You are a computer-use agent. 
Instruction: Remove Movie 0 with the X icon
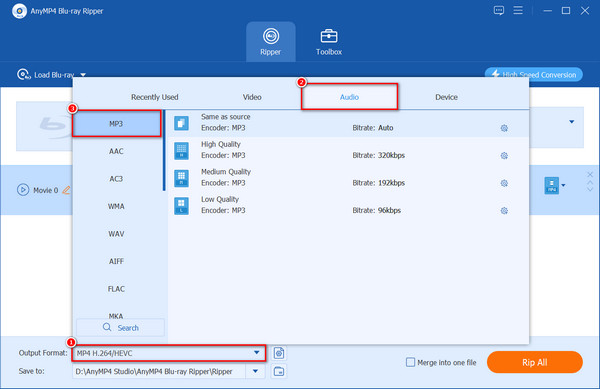(590, 174)
